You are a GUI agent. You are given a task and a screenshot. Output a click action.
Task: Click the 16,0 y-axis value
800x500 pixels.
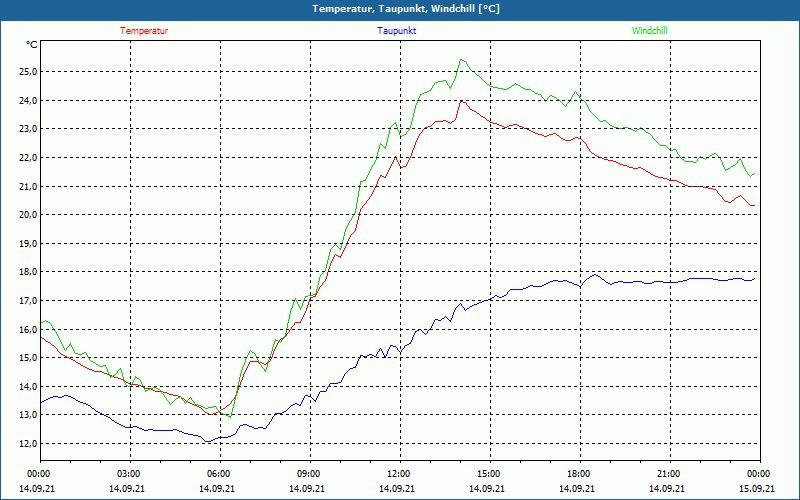coord(28,330)
